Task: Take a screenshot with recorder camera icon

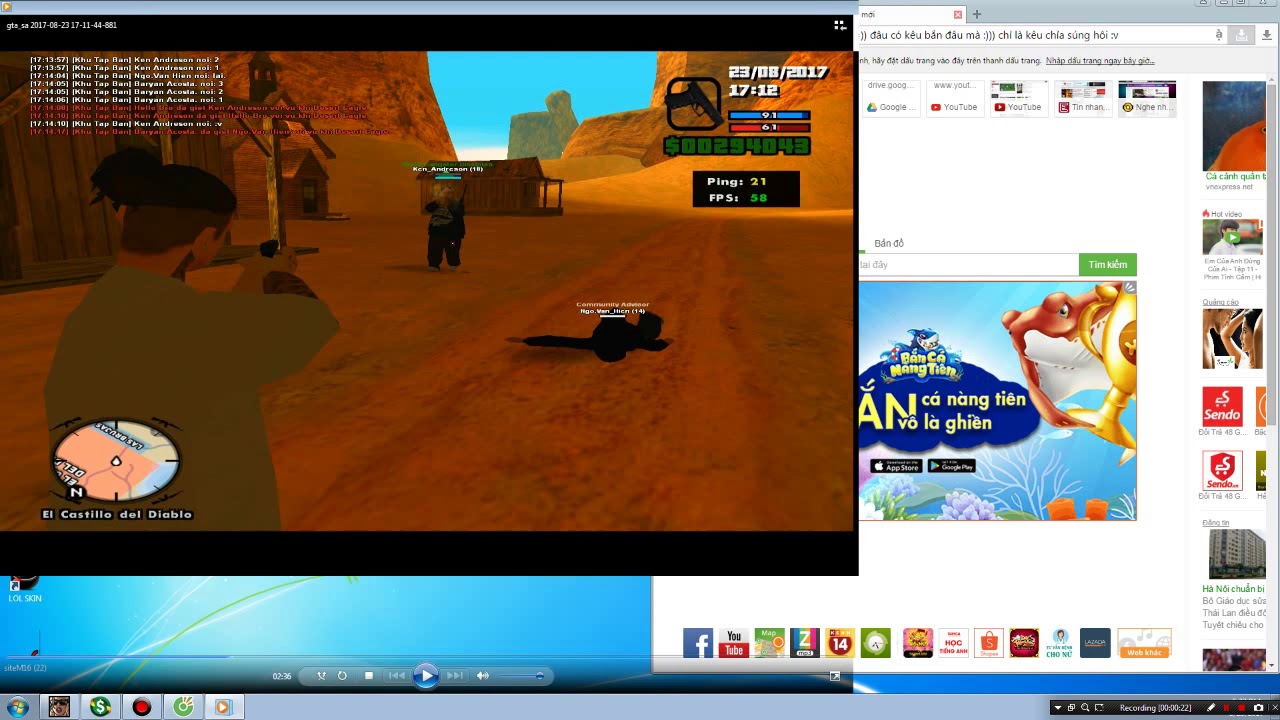Action: coord(1258,708)
